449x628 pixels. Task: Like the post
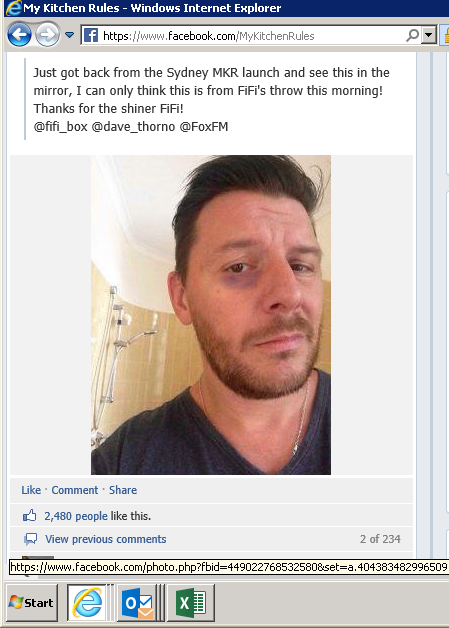[x=31, y=490]
